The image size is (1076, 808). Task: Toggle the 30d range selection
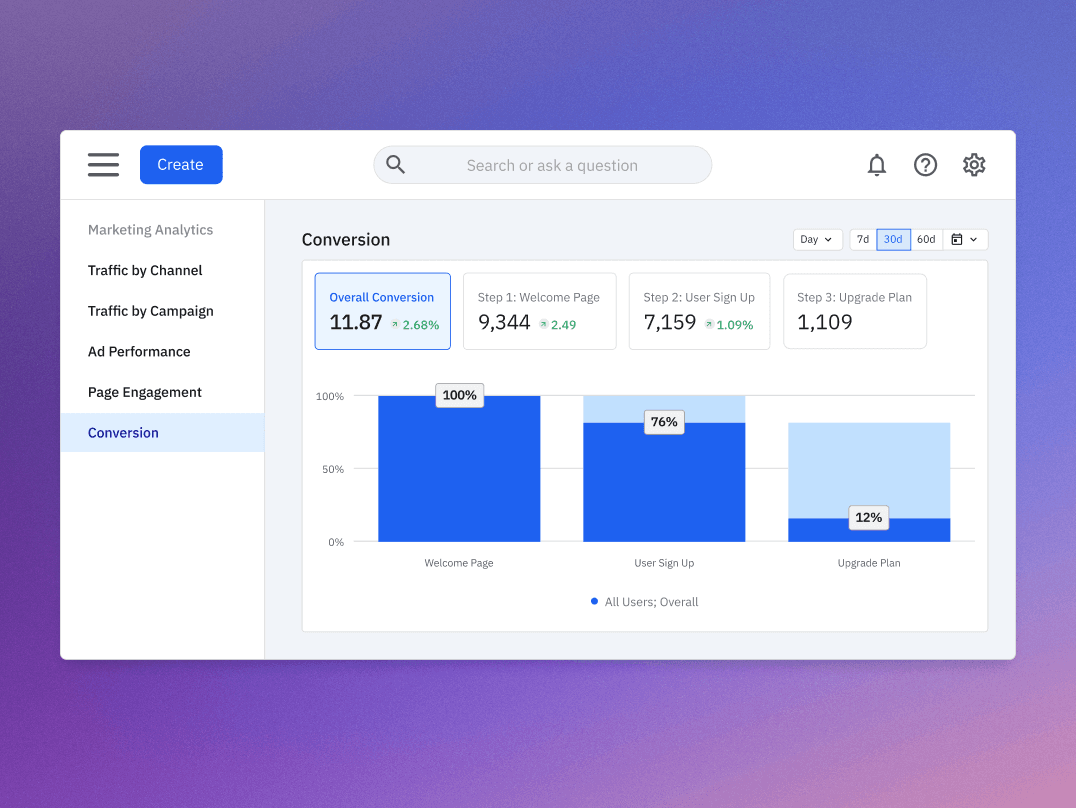pyautogui.click(x=893, y=239)
